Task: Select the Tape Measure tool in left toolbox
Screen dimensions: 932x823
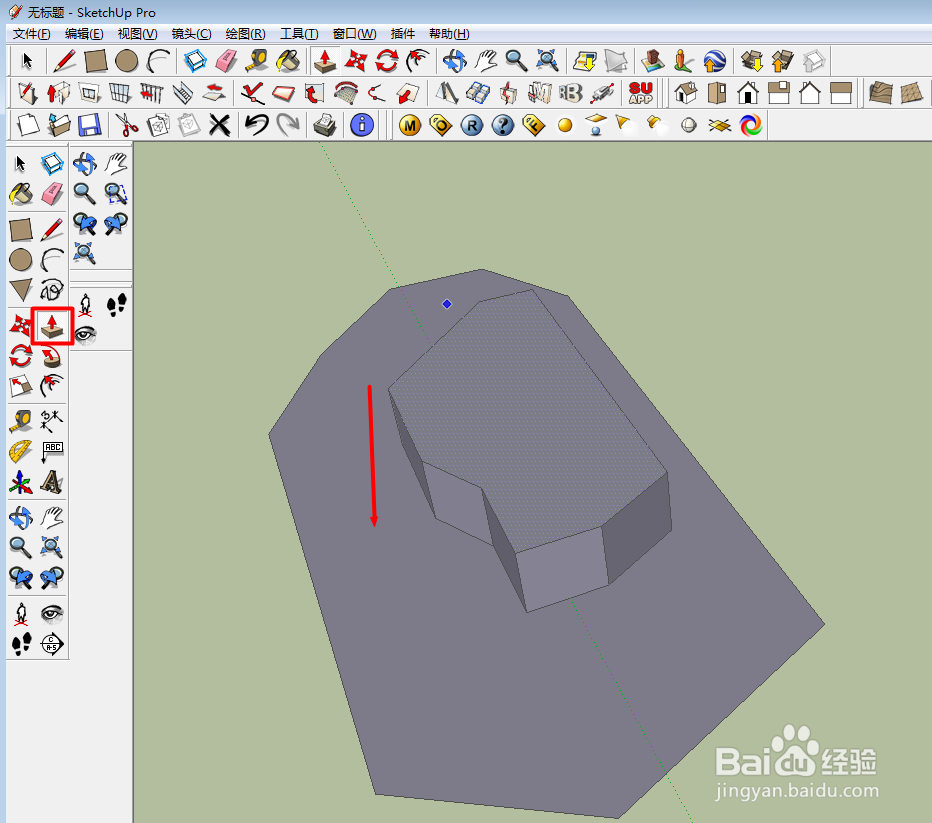Action: tap(21, 421)
